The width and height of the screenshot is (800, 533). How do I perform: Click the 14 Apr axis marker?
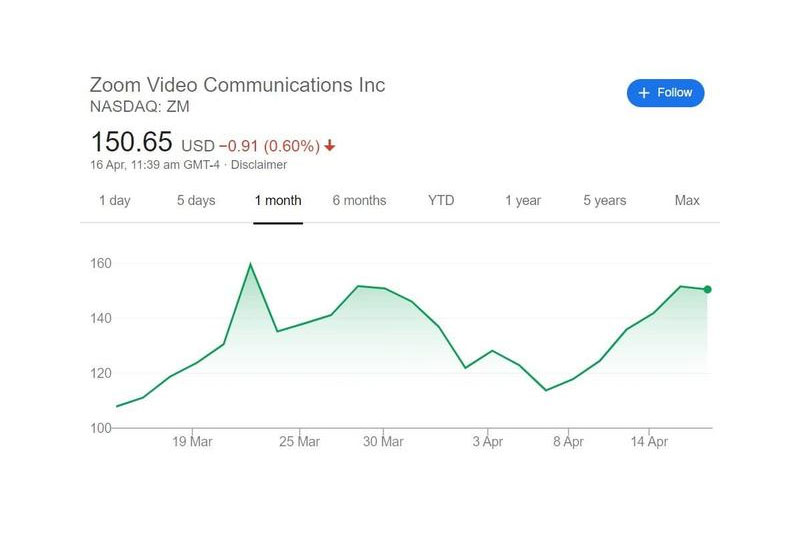[649, 441]
